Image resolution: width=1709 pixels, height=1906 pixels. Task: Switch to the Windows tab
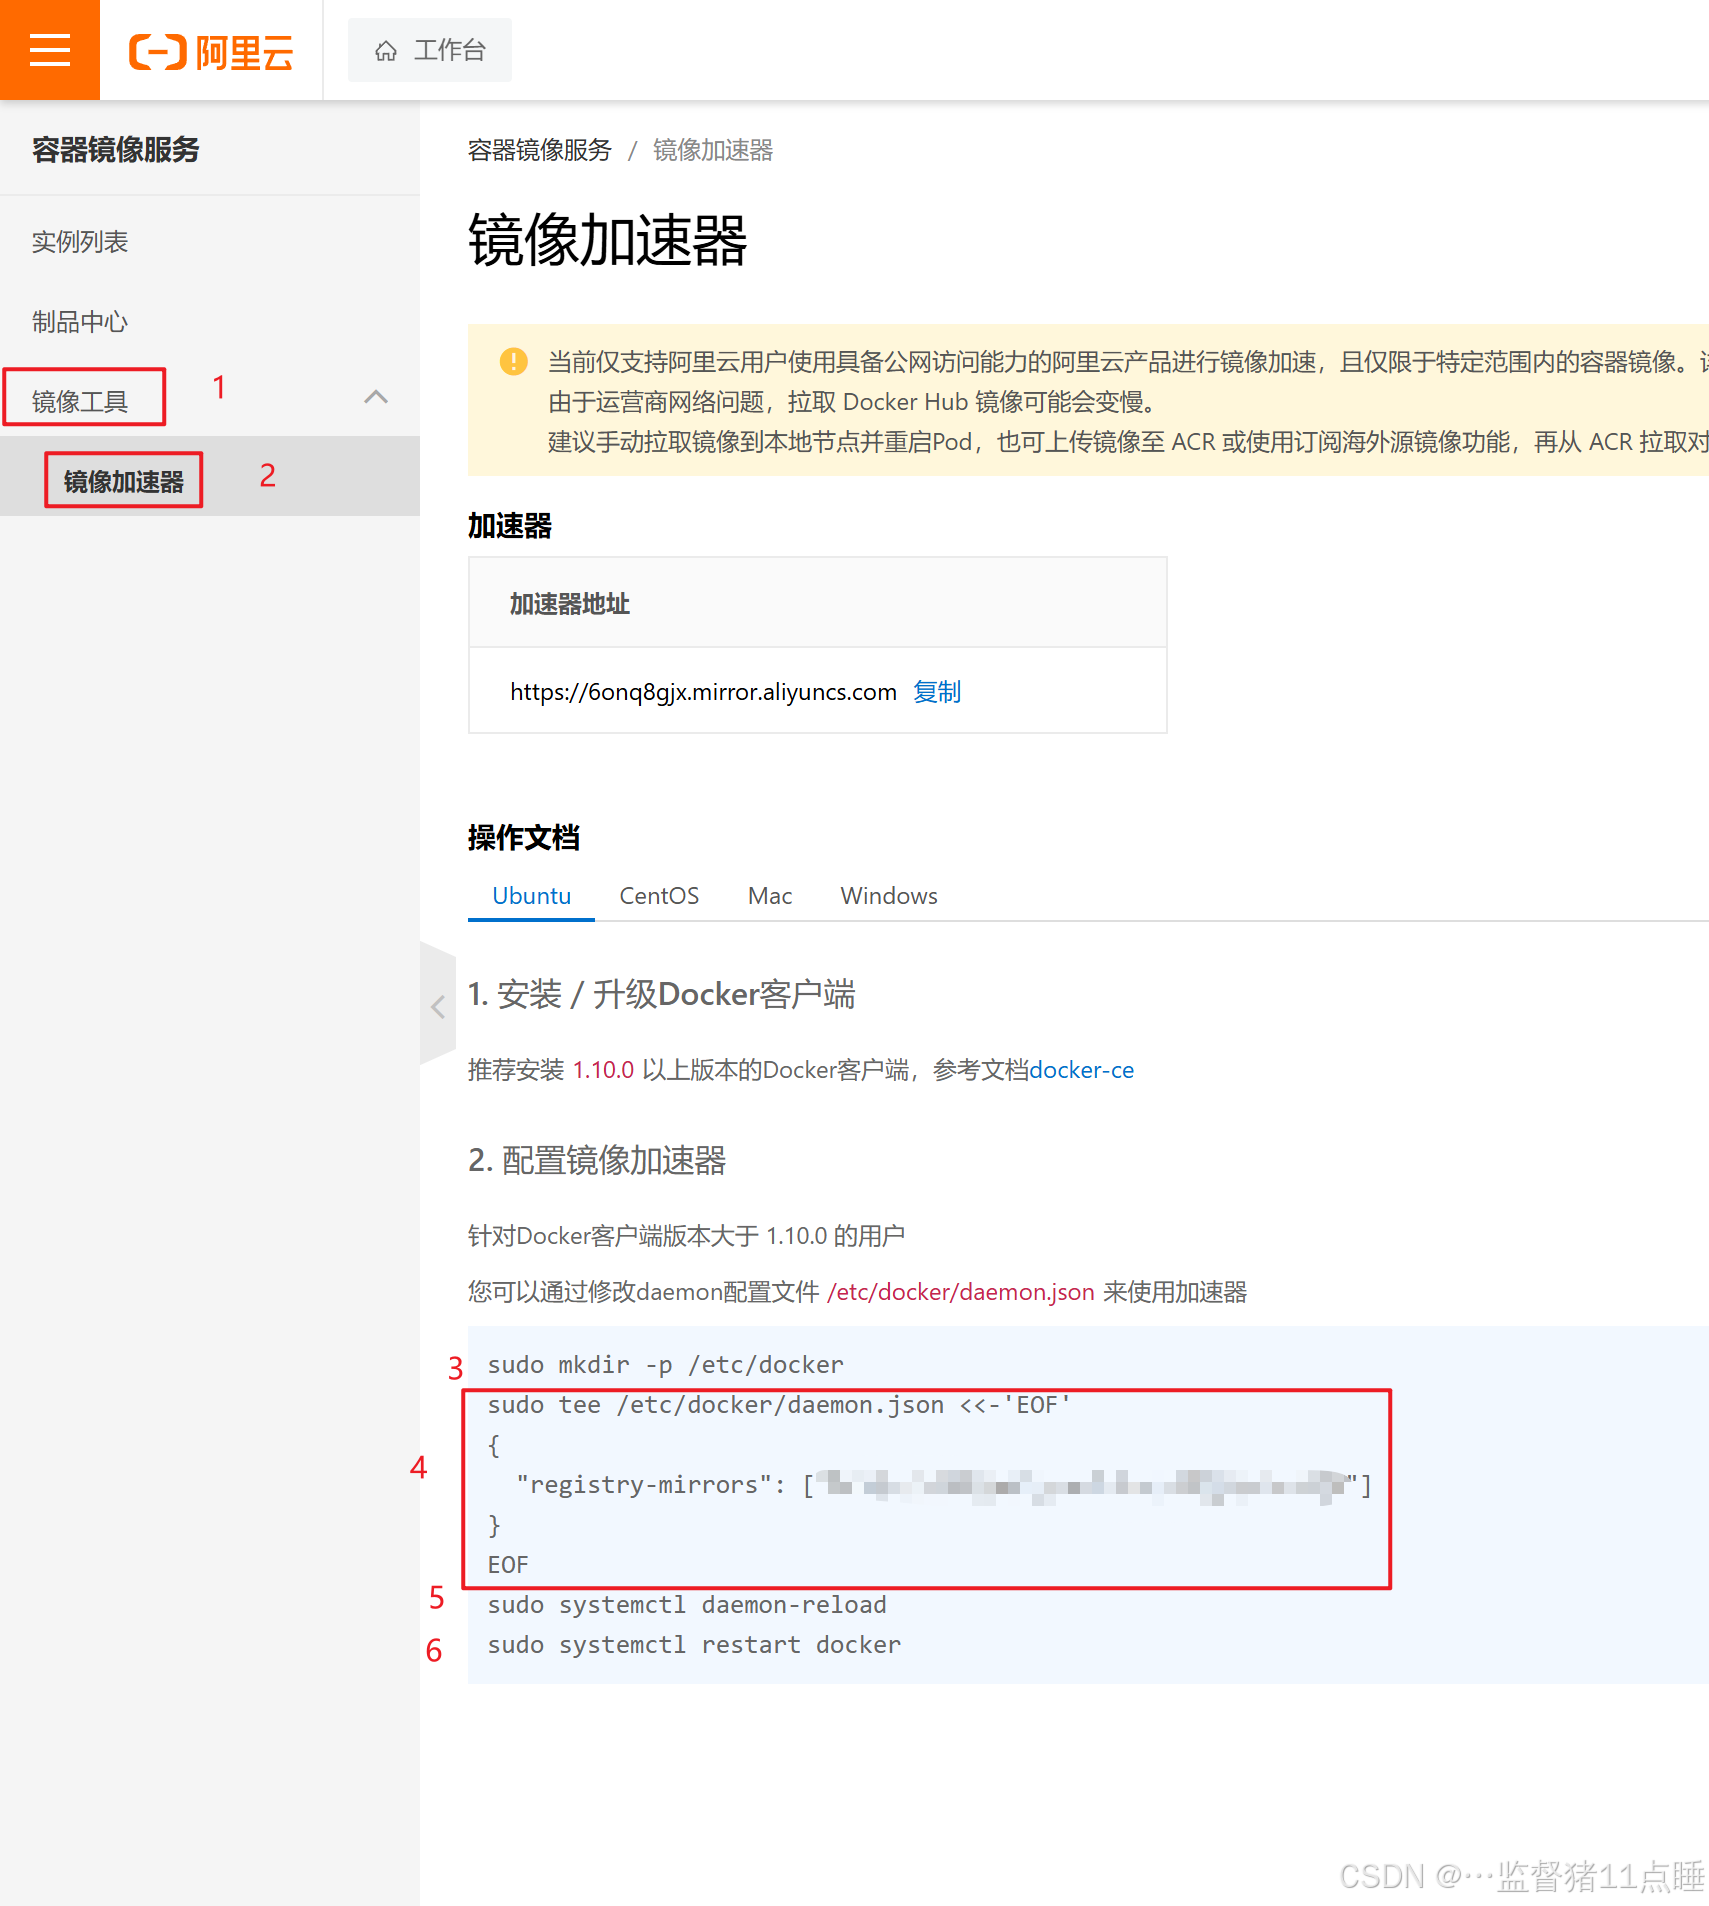coord(887,895)
